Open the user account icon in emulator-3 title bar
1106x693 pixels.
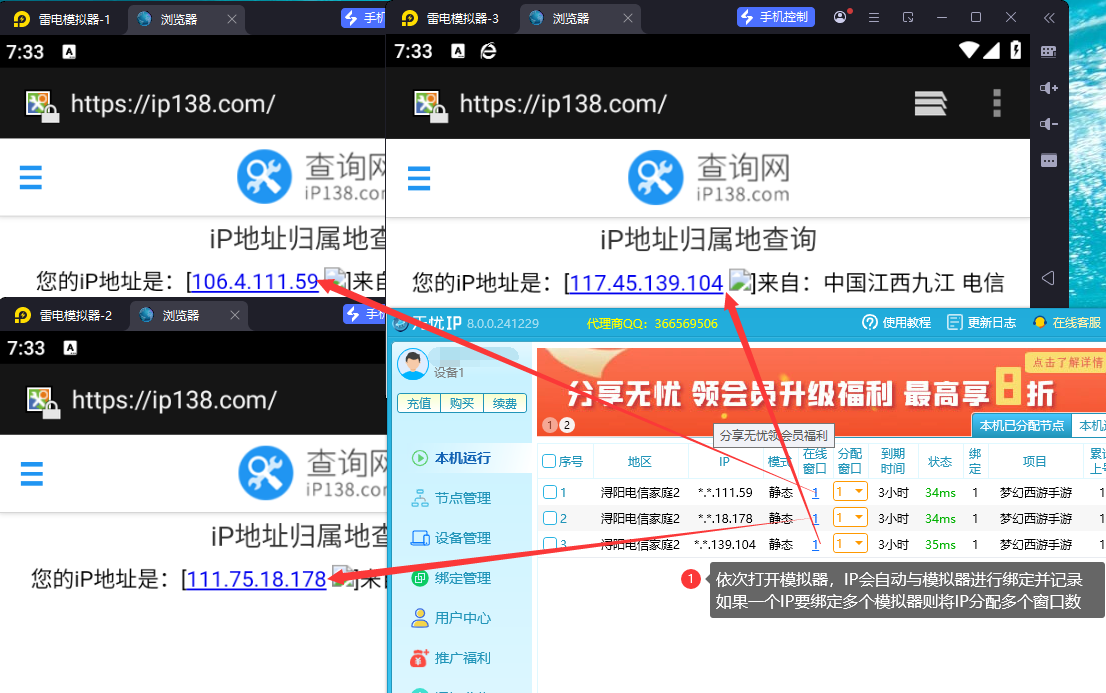pos(841,17)
